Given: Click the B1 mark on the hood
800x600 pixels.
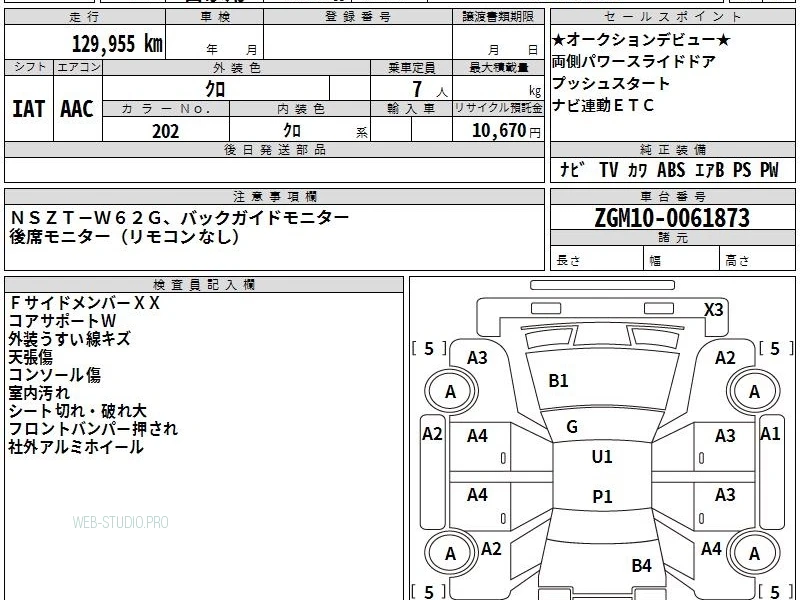Looking at the screenshot, I should point(558,381).
